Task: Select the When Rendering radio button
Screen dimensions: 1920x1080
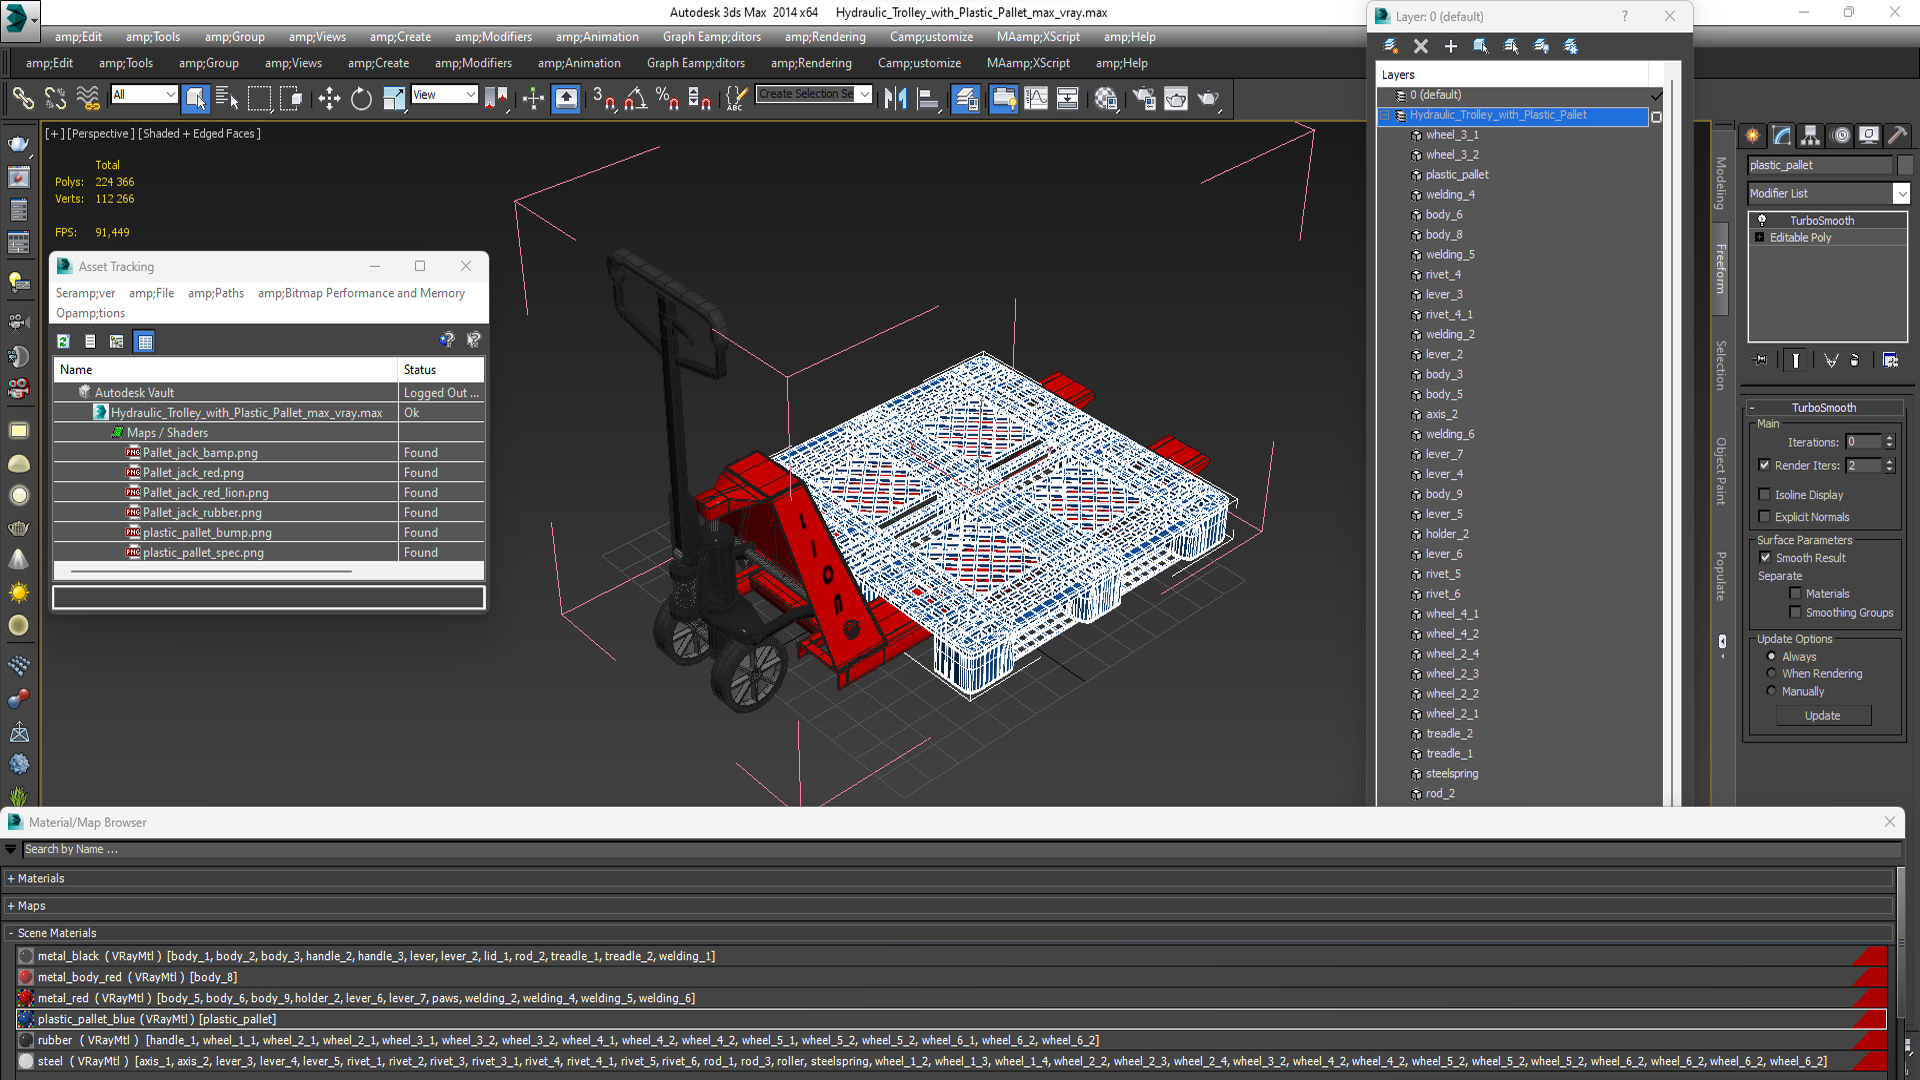Action: coord(1771,674)
